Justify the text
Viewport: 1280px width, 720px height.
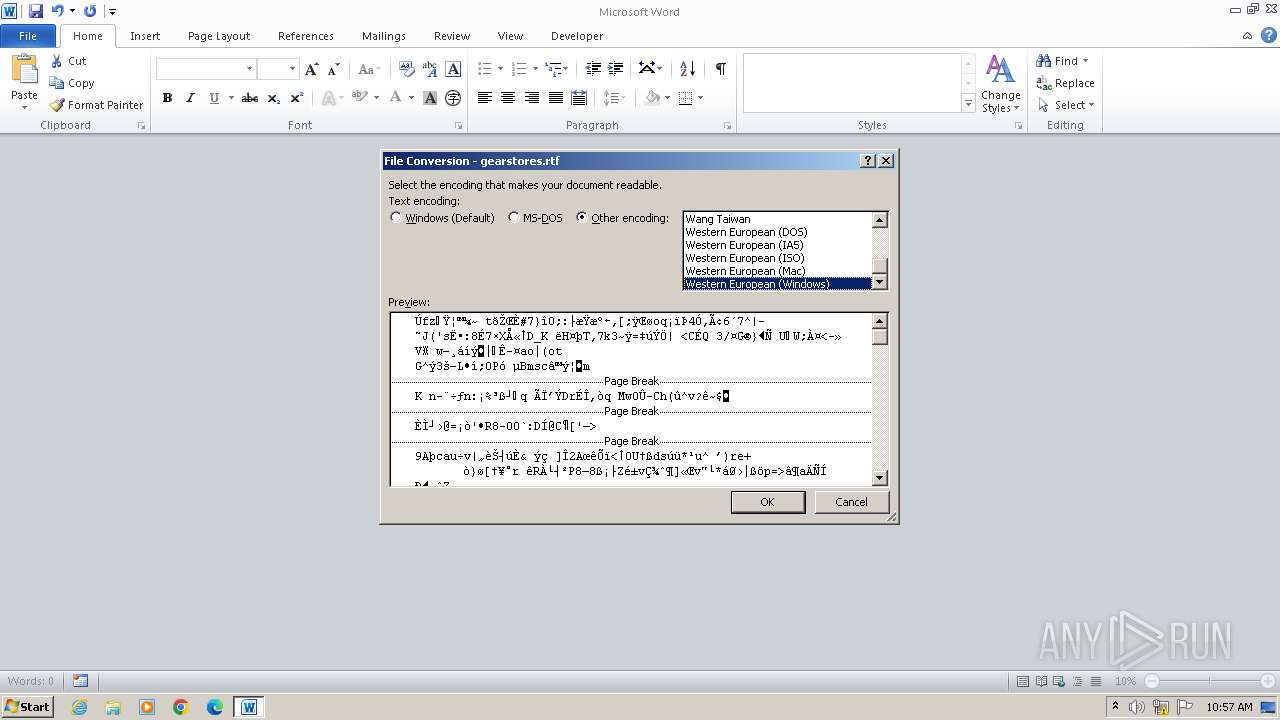555,98
